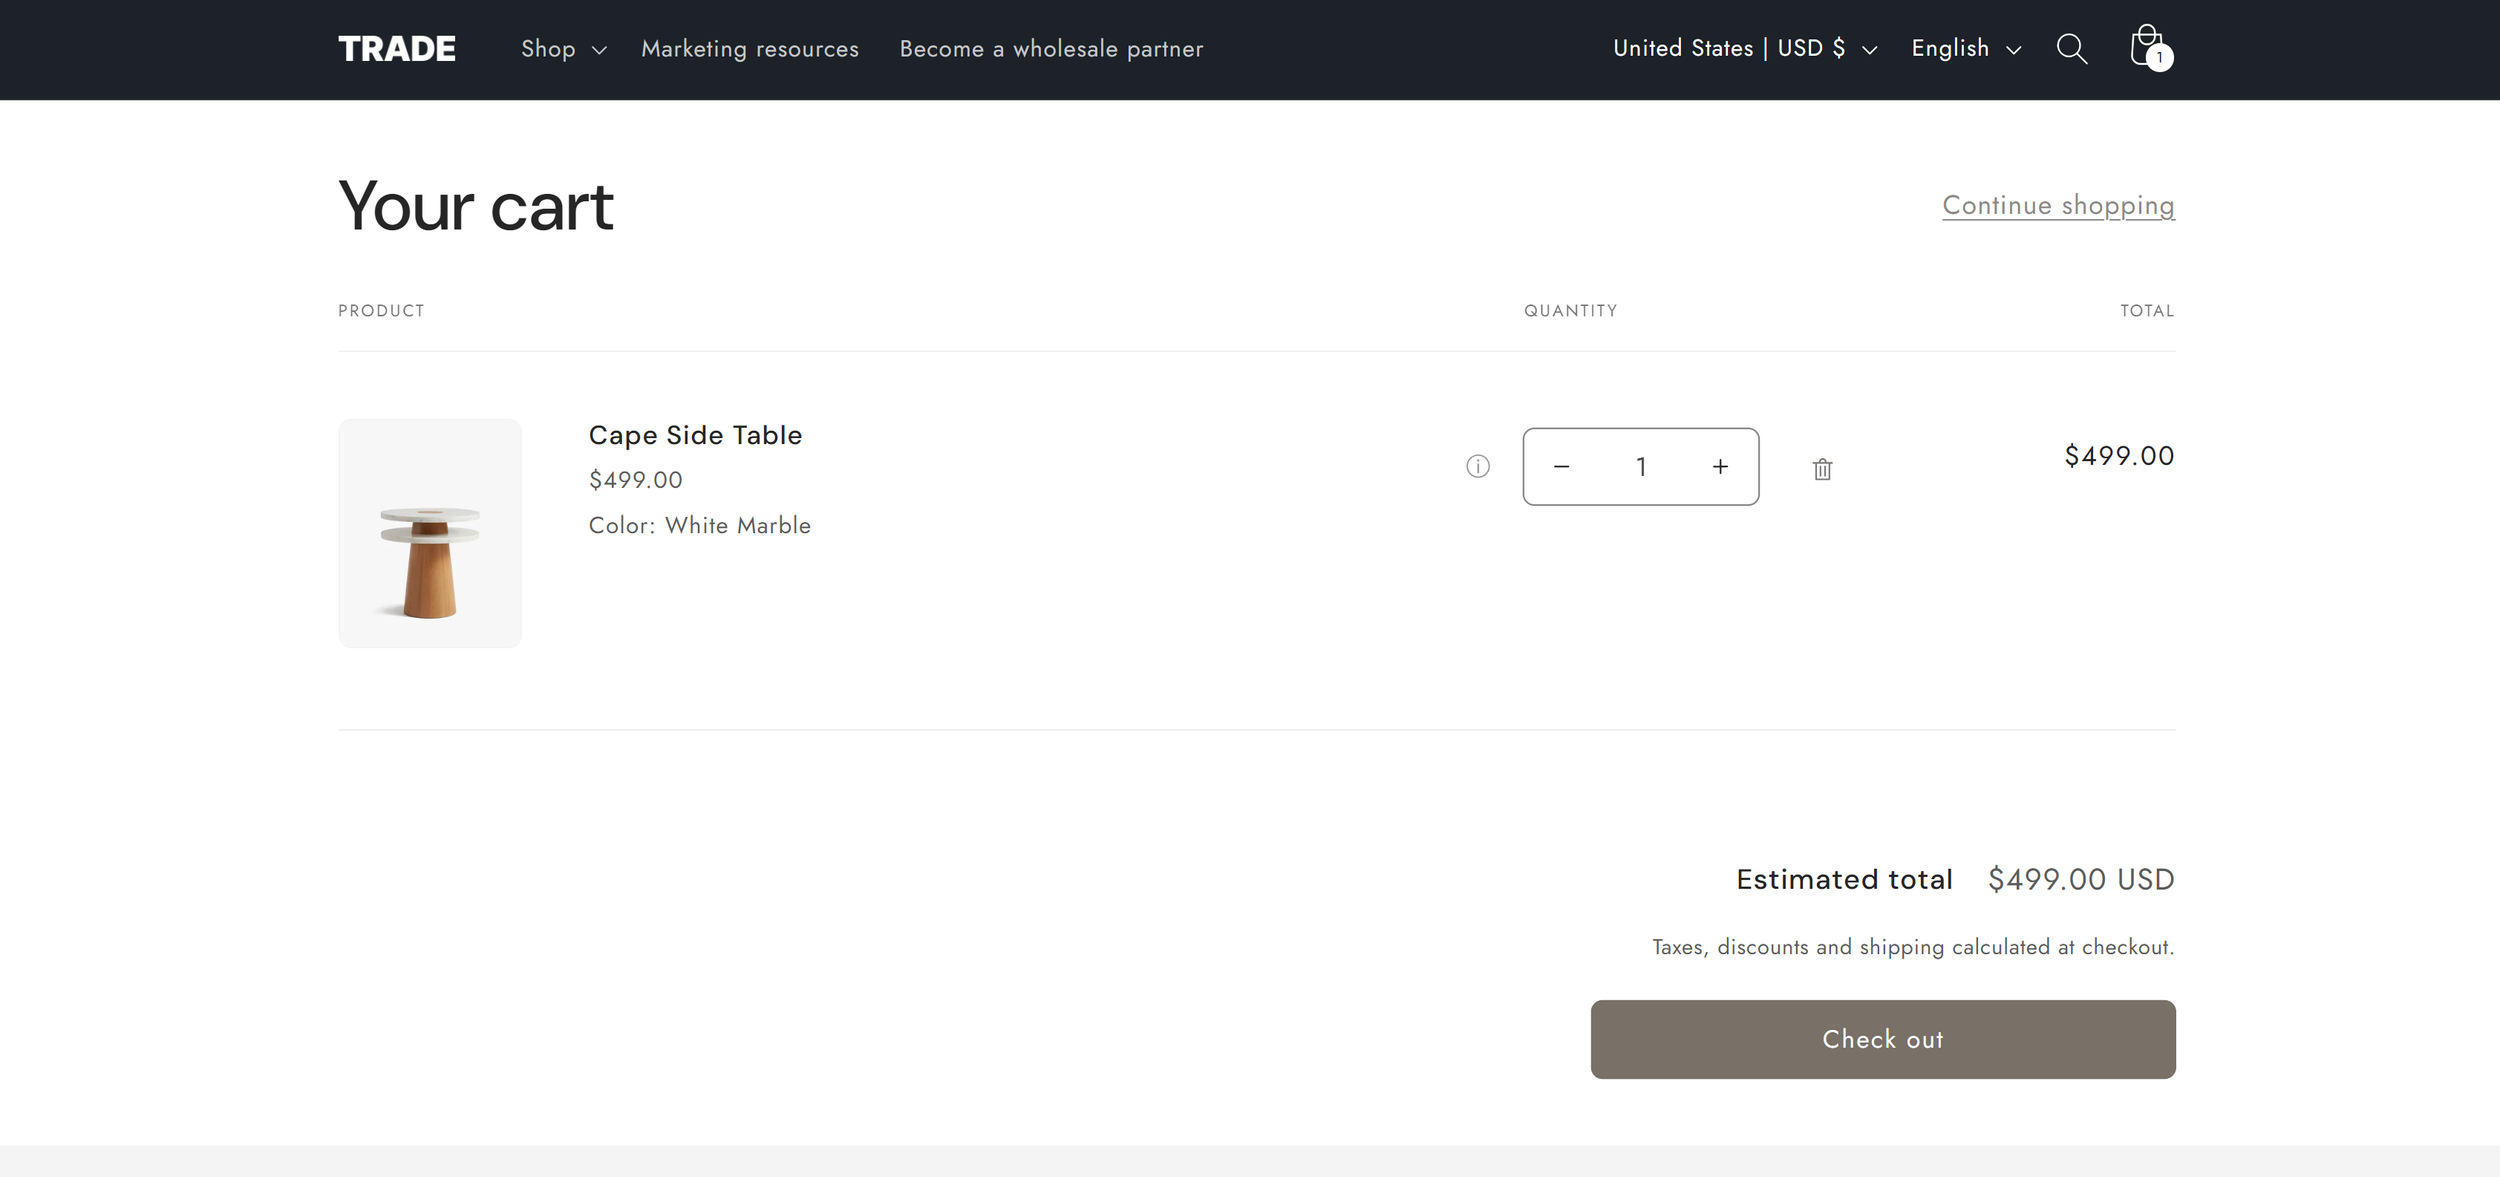This screenshot has width=2500, height=1177.
Task: Click the Continue shopping link
Action: [x=2057, y=205]
